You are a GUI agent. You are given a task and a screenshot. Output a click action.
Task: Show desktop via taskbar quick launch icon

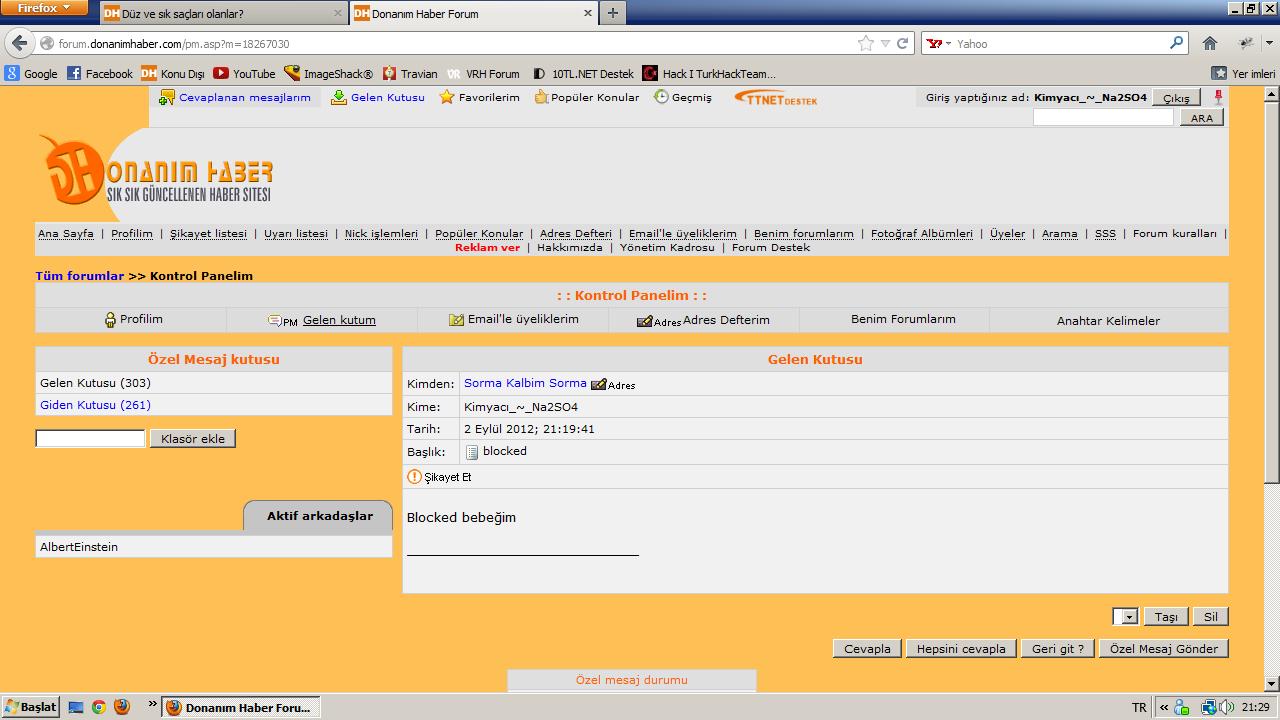point(76,707)
